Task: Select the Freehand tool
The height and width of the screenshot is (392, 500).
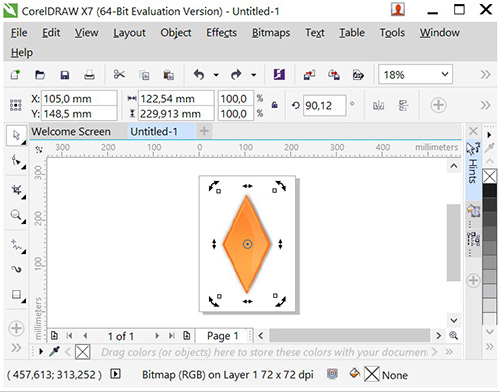Action: tap(16, 245)
